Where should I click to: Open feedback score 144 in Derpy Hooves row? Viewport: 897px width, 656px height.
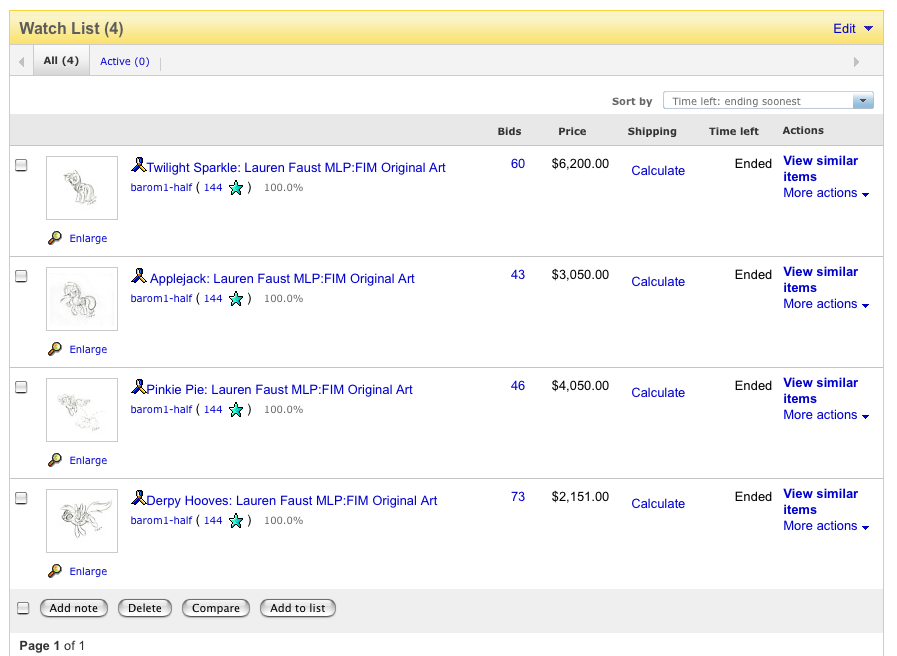coord(213,520)
